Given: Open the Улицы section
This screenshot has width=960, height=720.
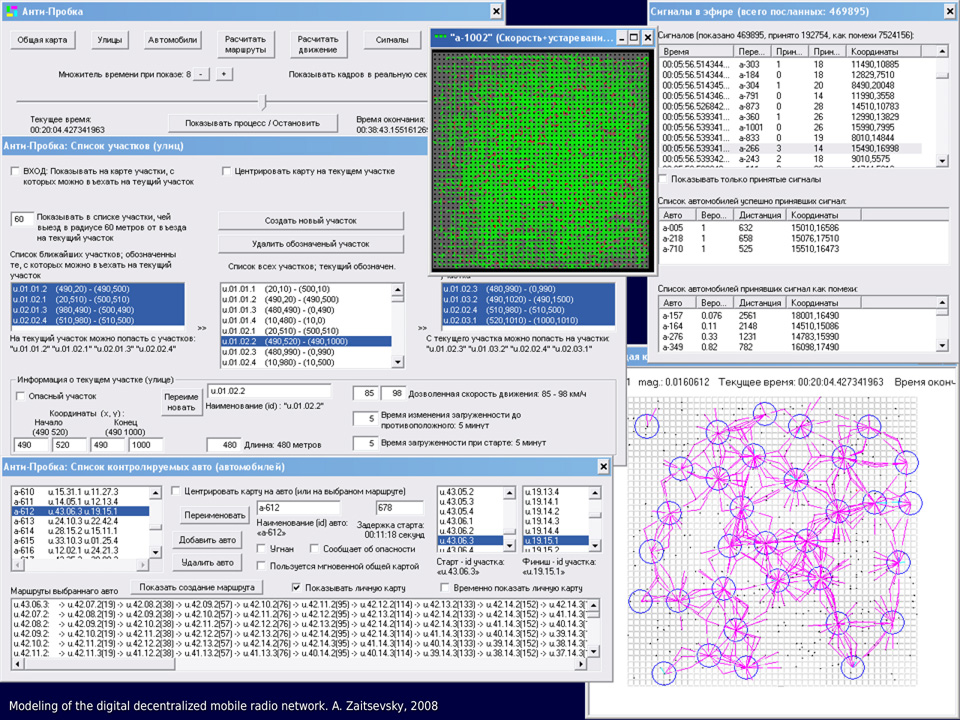Looking at the screenshot, I should coord(110,41).
